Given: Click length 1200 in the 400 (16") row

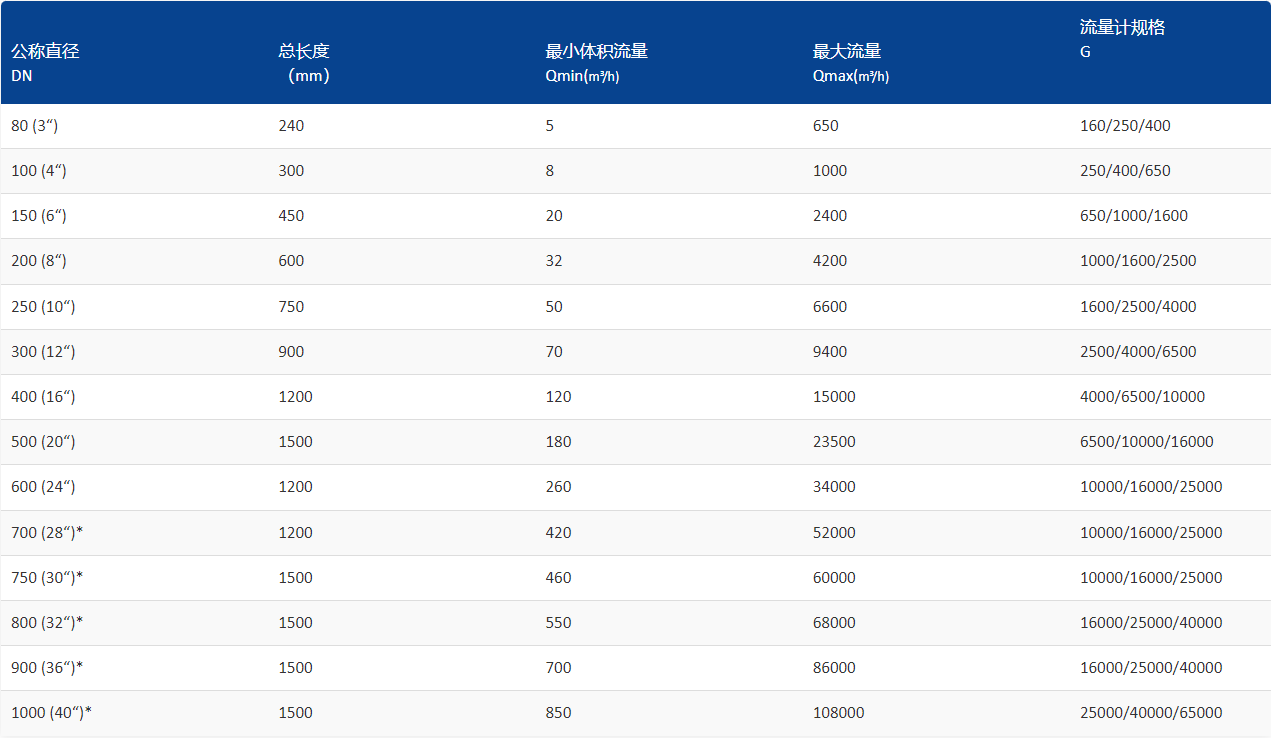Looking at the screenshot, I should [295, 397].
